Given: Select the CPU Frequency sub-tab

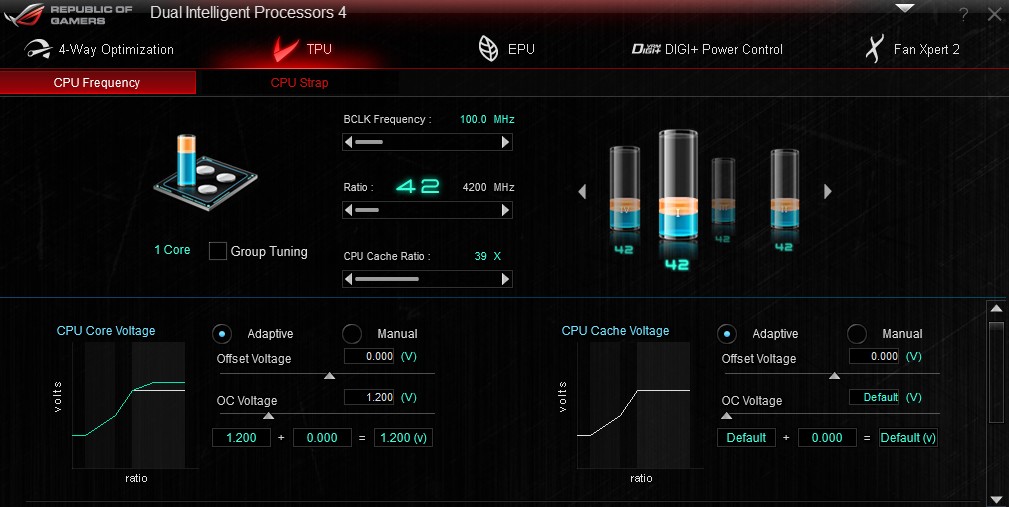Looking at the screenshot, I should 97,82.
